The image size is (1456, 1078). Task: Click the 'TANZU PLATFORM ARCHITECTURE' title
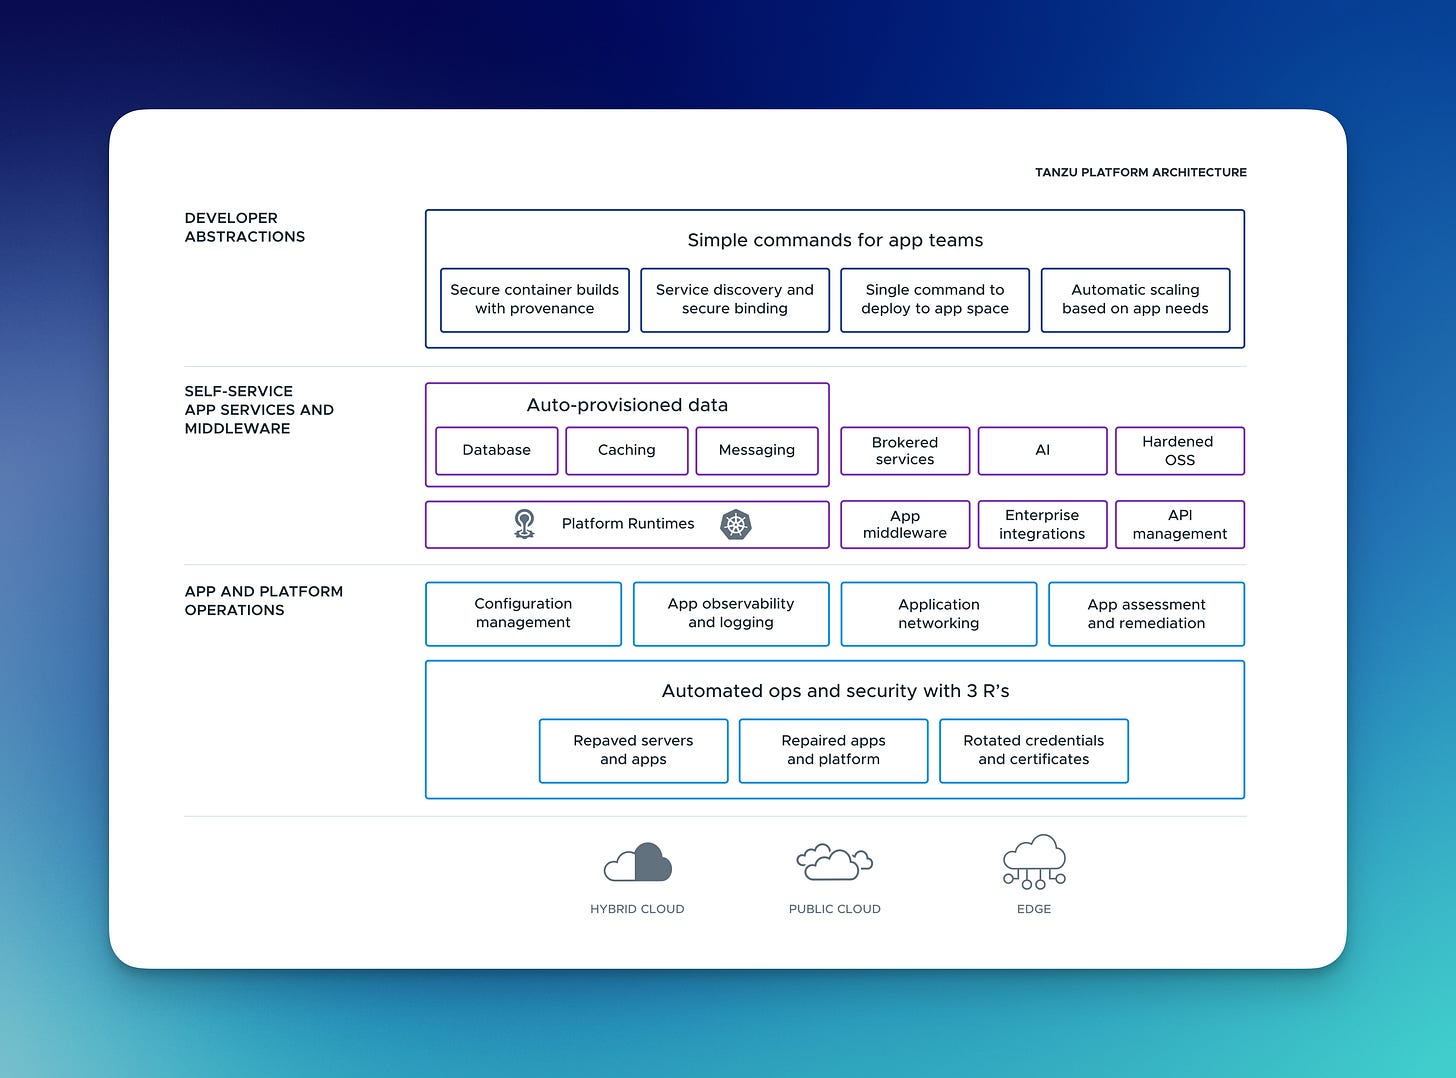pos(1141,172)
